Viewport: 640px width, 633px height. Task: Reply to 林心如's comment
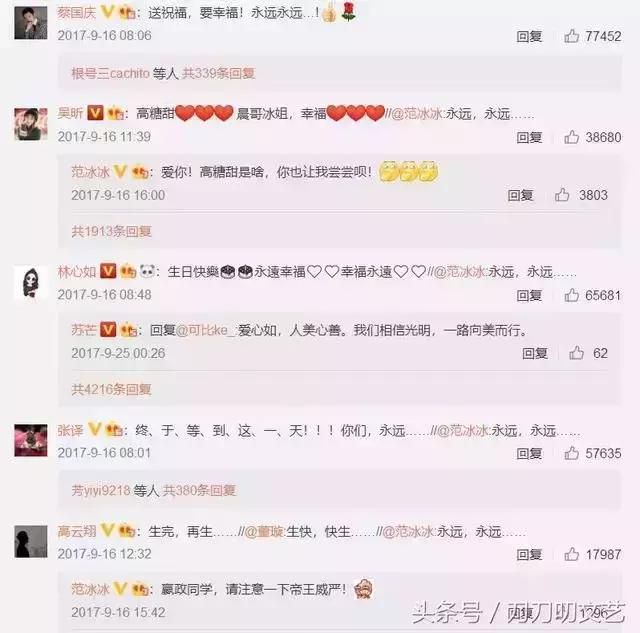pyautogui.click(x=529, y=295)
